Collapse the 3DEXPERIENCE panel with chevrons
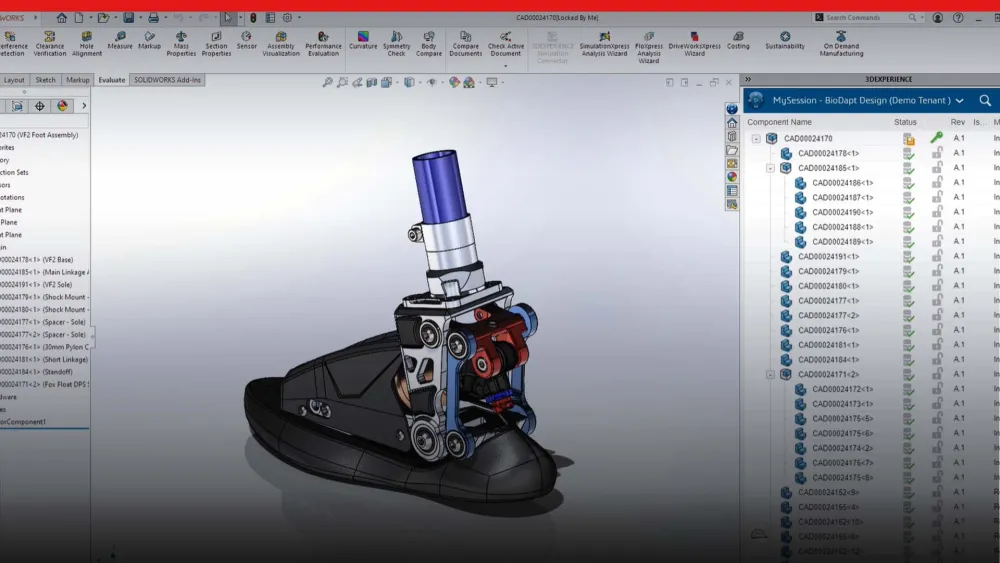Viewport: 1000px width, 563px height. click(748, 79)
